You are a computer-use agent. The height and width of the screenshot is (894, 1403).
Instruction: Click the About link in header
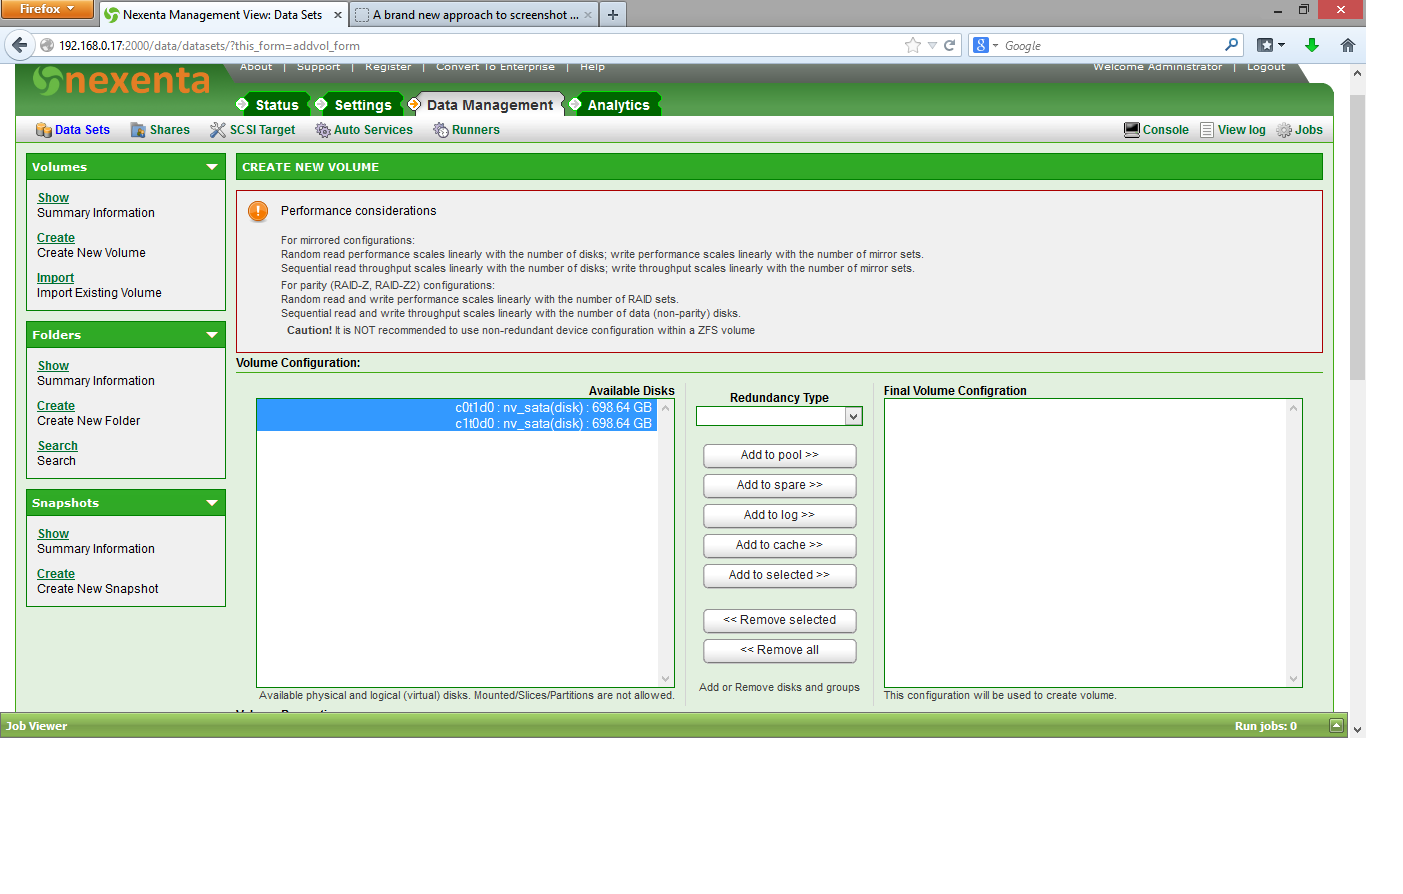point(256,67)
